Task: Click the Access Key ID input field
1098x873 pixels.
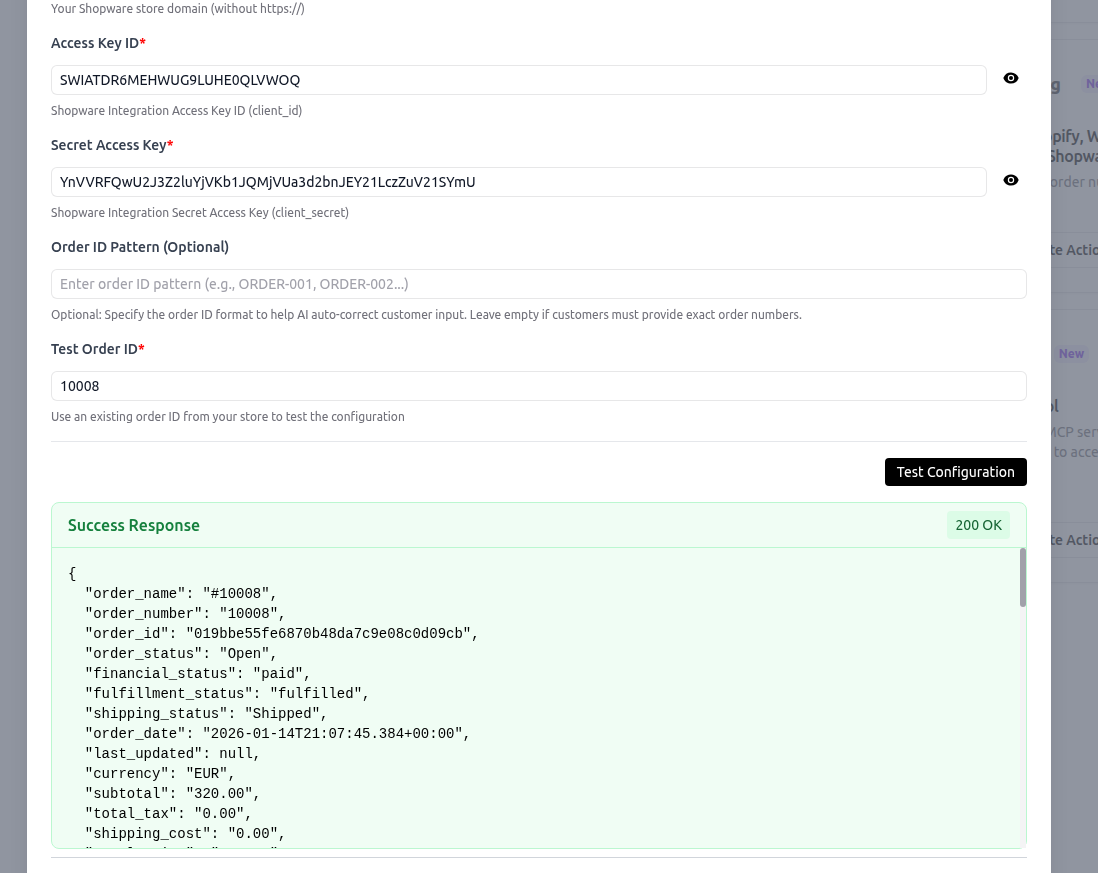Action: [518, 80]
